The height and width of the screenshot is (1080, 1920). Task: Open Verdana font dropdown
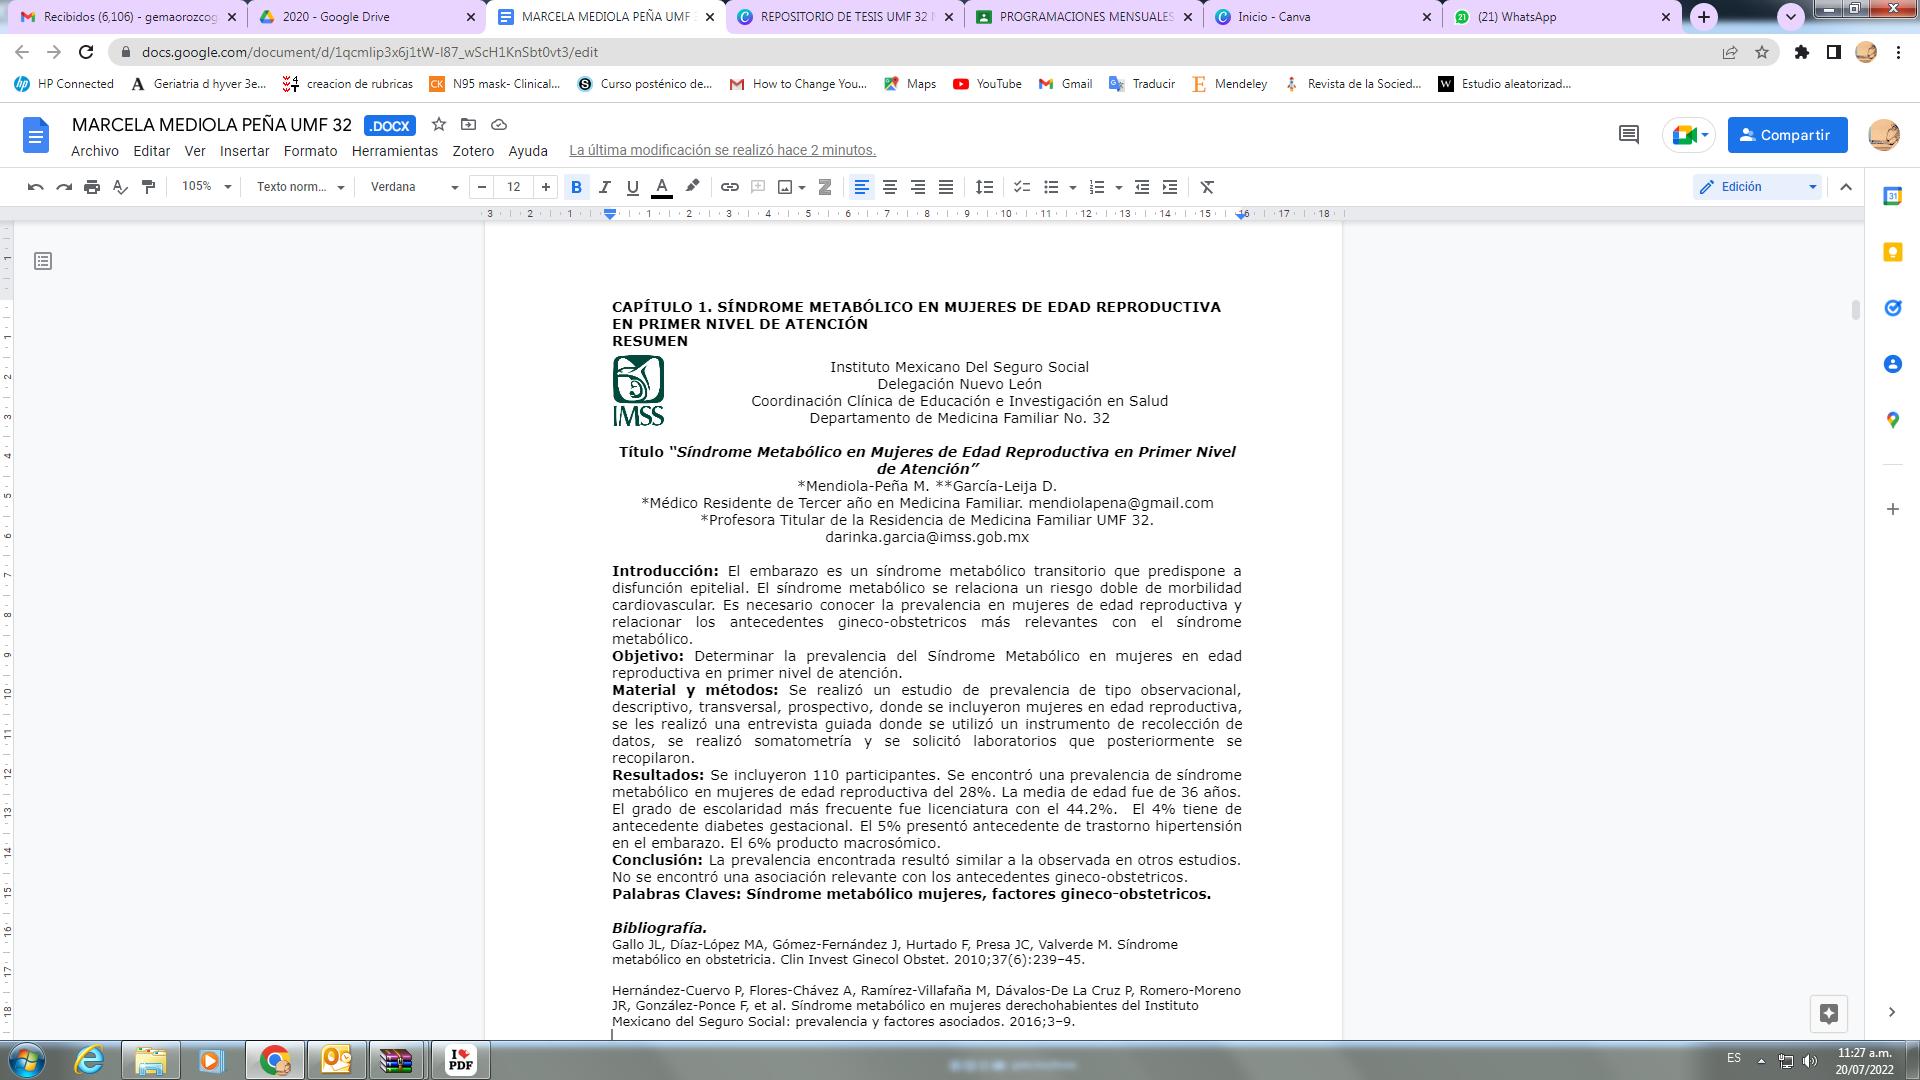414,187
